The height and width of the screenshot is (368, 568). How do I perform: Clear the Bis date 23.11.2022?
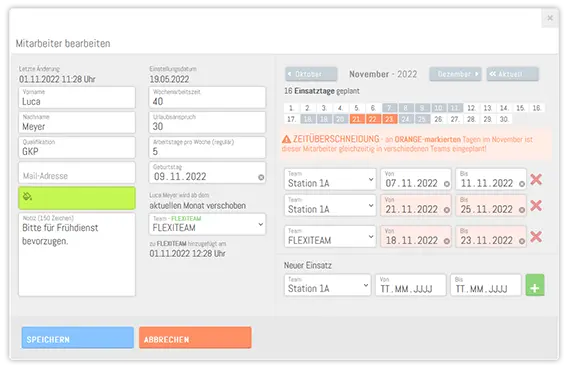pyautogui.click(x=522, y=241)
